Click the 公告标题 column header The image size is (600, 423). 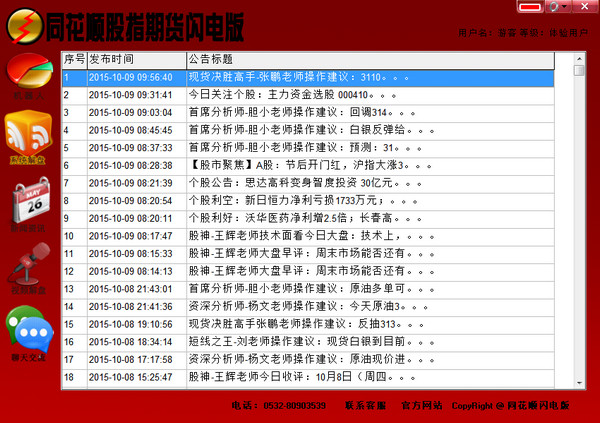click(x=370, y=60)
